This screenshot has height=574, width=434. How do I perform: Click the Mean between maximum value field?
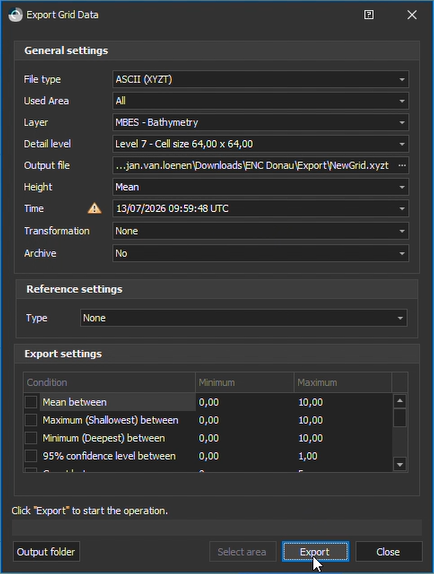coord(343,402)
